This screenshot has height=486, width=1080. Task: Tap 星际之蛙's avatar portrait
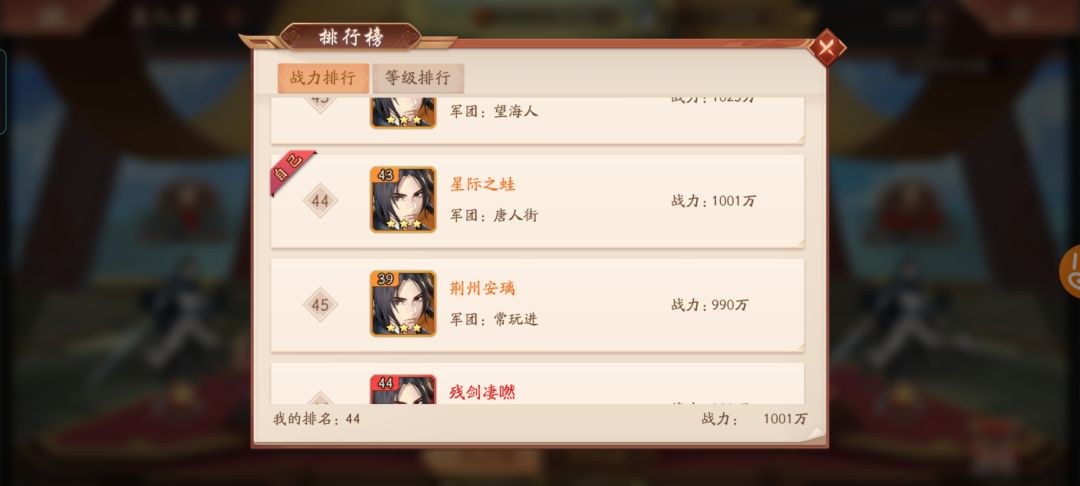(403, 200)
